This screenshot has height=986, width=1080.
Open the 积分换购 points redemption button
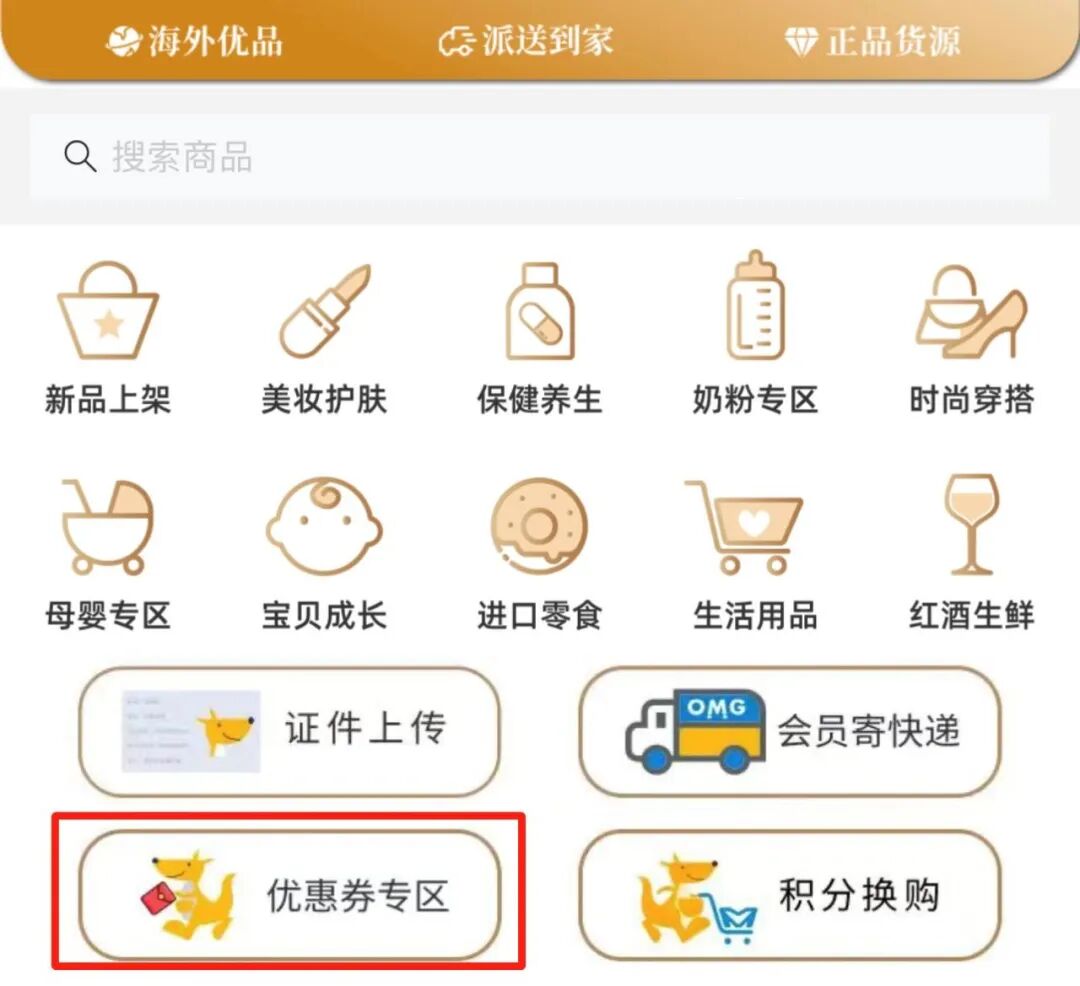(x=789, y=895)
